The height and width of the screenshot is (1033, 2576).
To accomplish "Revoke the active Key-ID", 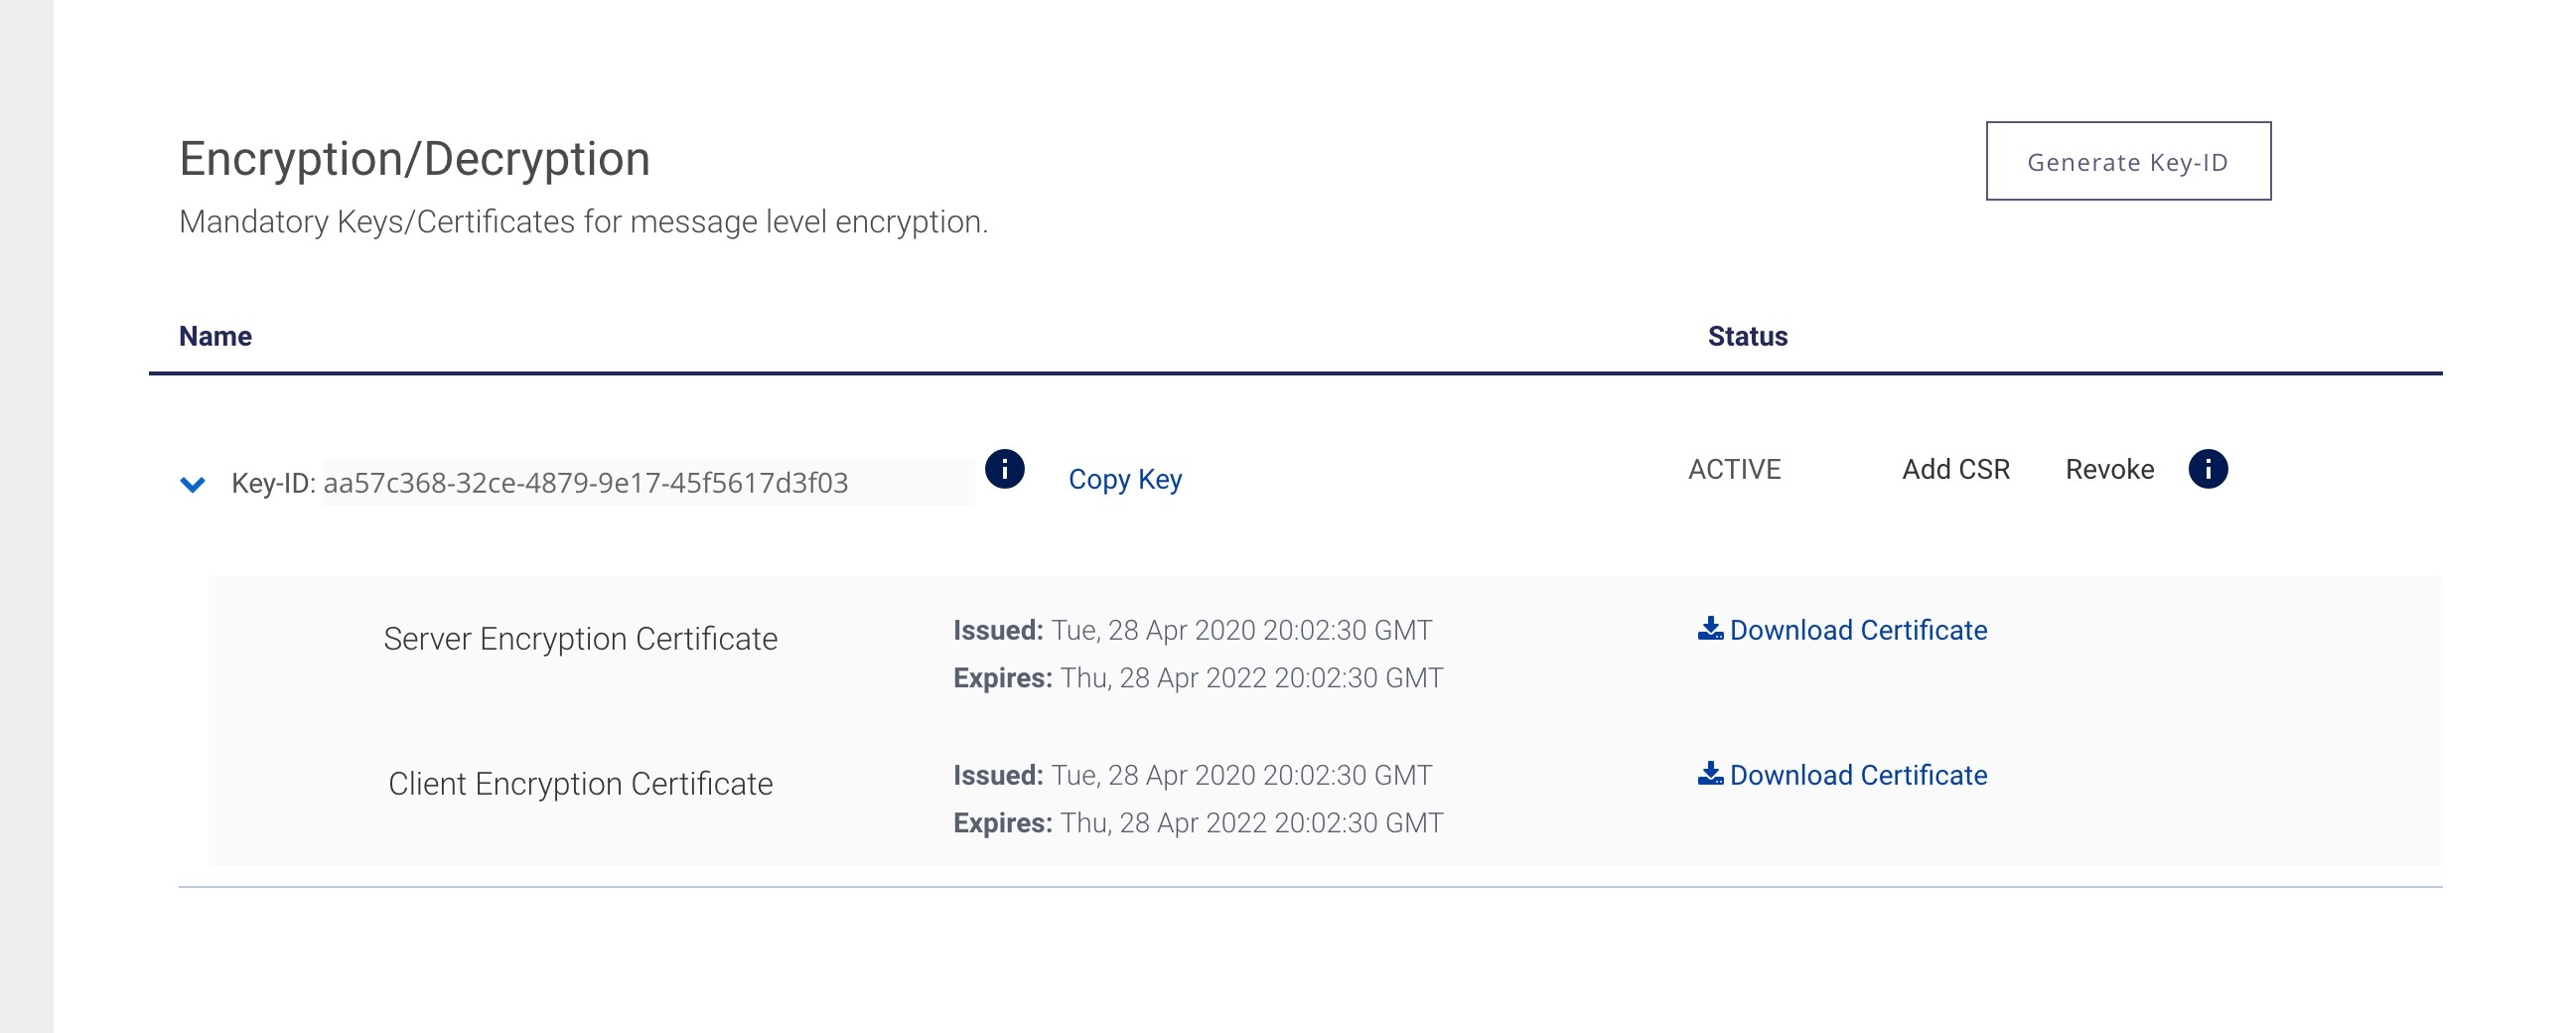I will pos(2109,469).
